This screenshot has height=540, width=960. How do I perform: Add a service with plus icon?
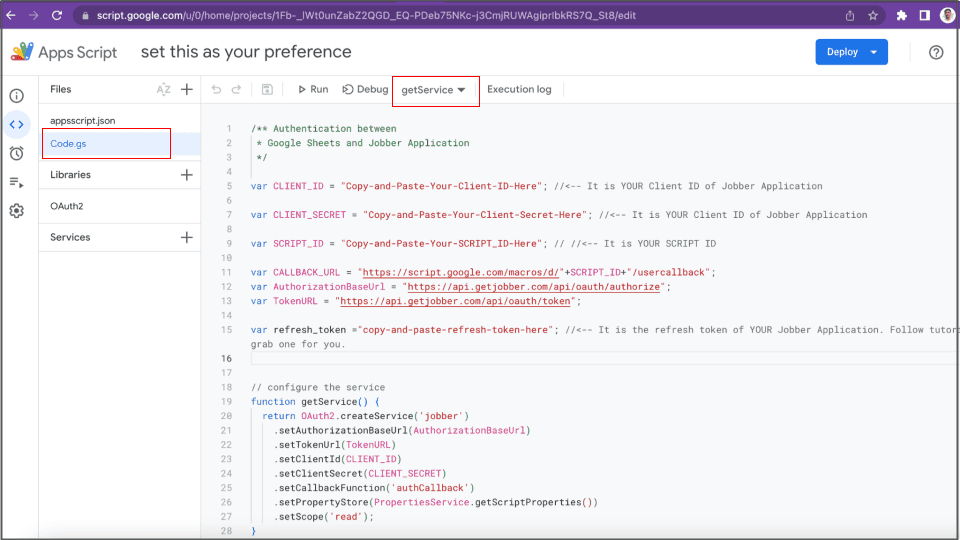(187, 238)
